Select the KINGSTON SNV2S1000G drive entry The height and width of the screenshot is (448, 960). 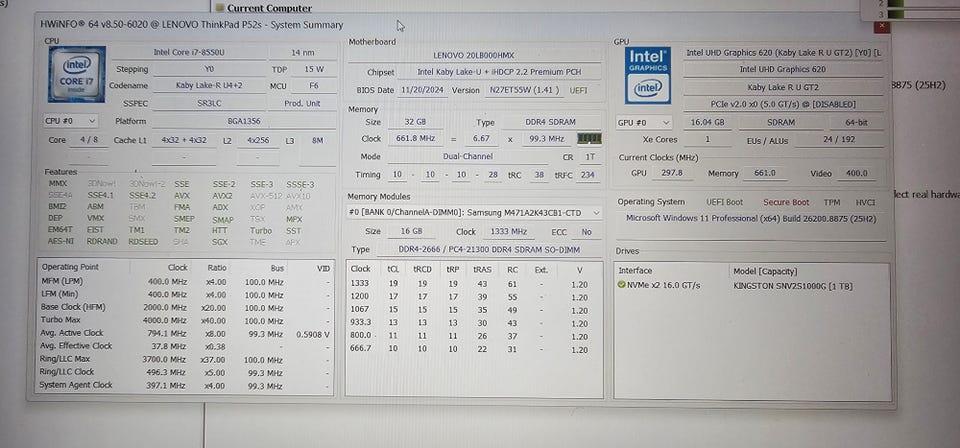click(x=792, y=286)
